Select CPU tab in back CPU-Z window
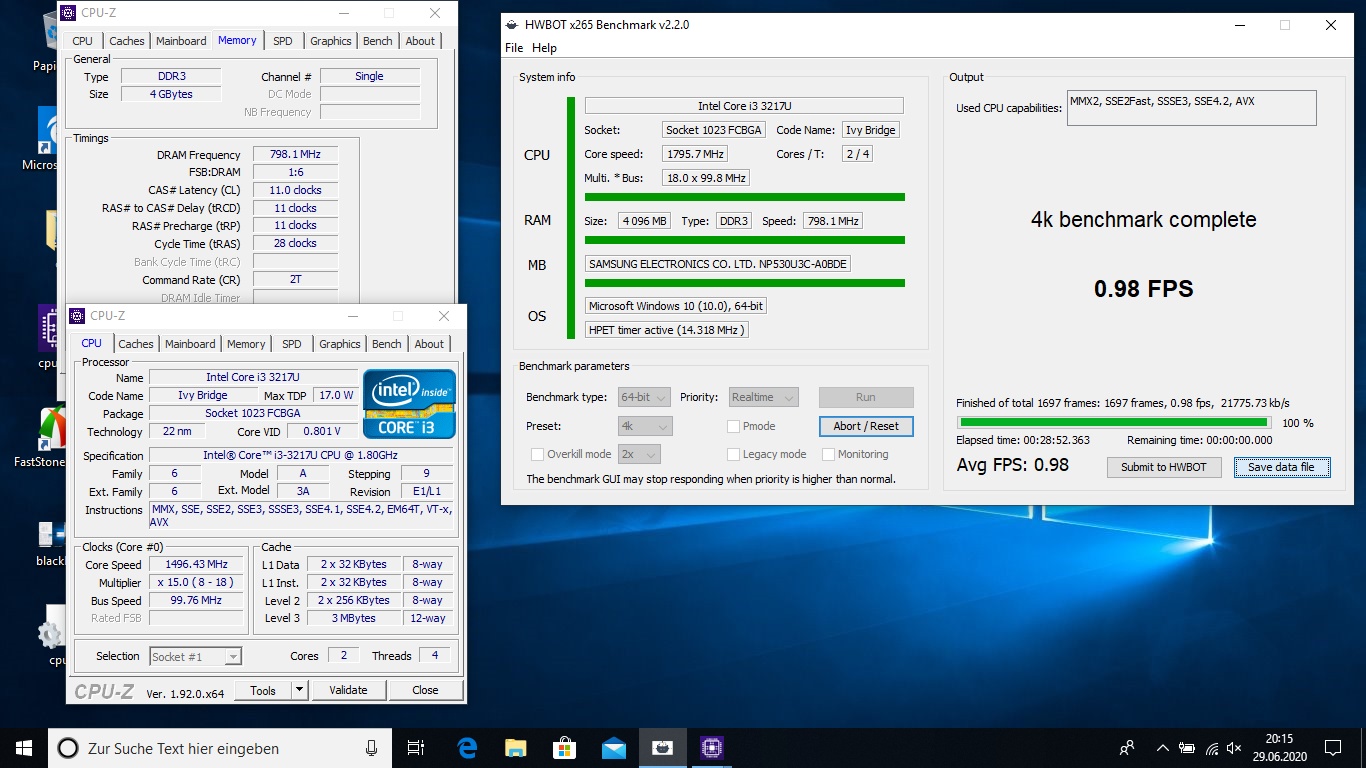The image size is (1366, 768). coord(83,41)
